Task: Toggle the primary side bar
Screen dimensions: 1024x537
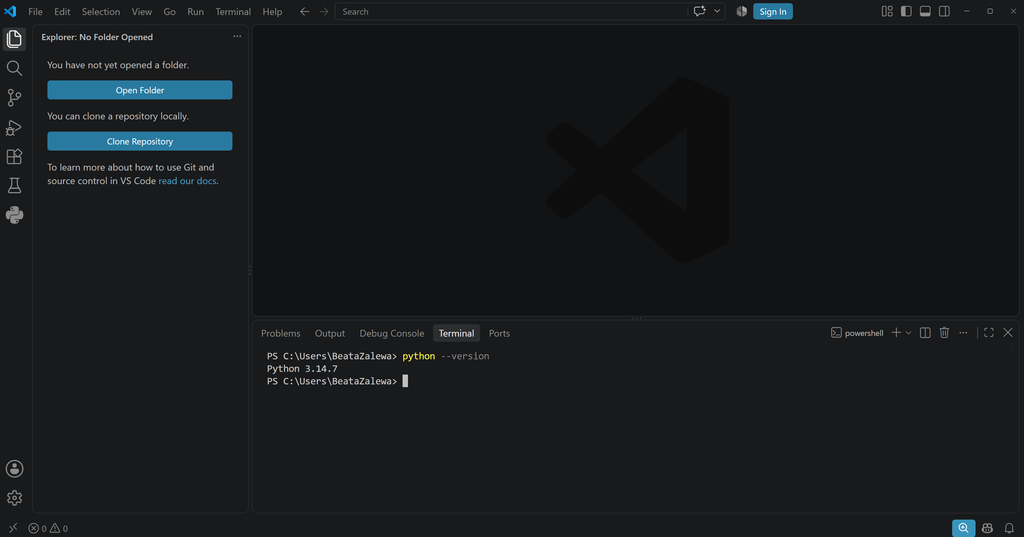Action: 906,11
